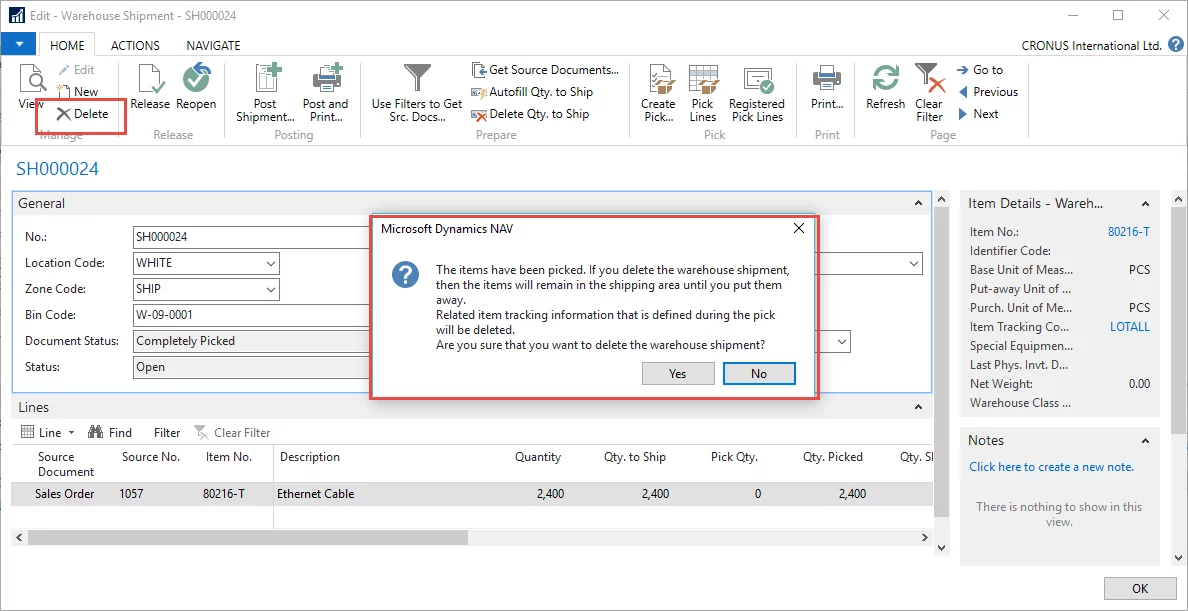Click No in the confirmation dialog
The width and height of the screenshot is (1188, 611).
point(758,373)
